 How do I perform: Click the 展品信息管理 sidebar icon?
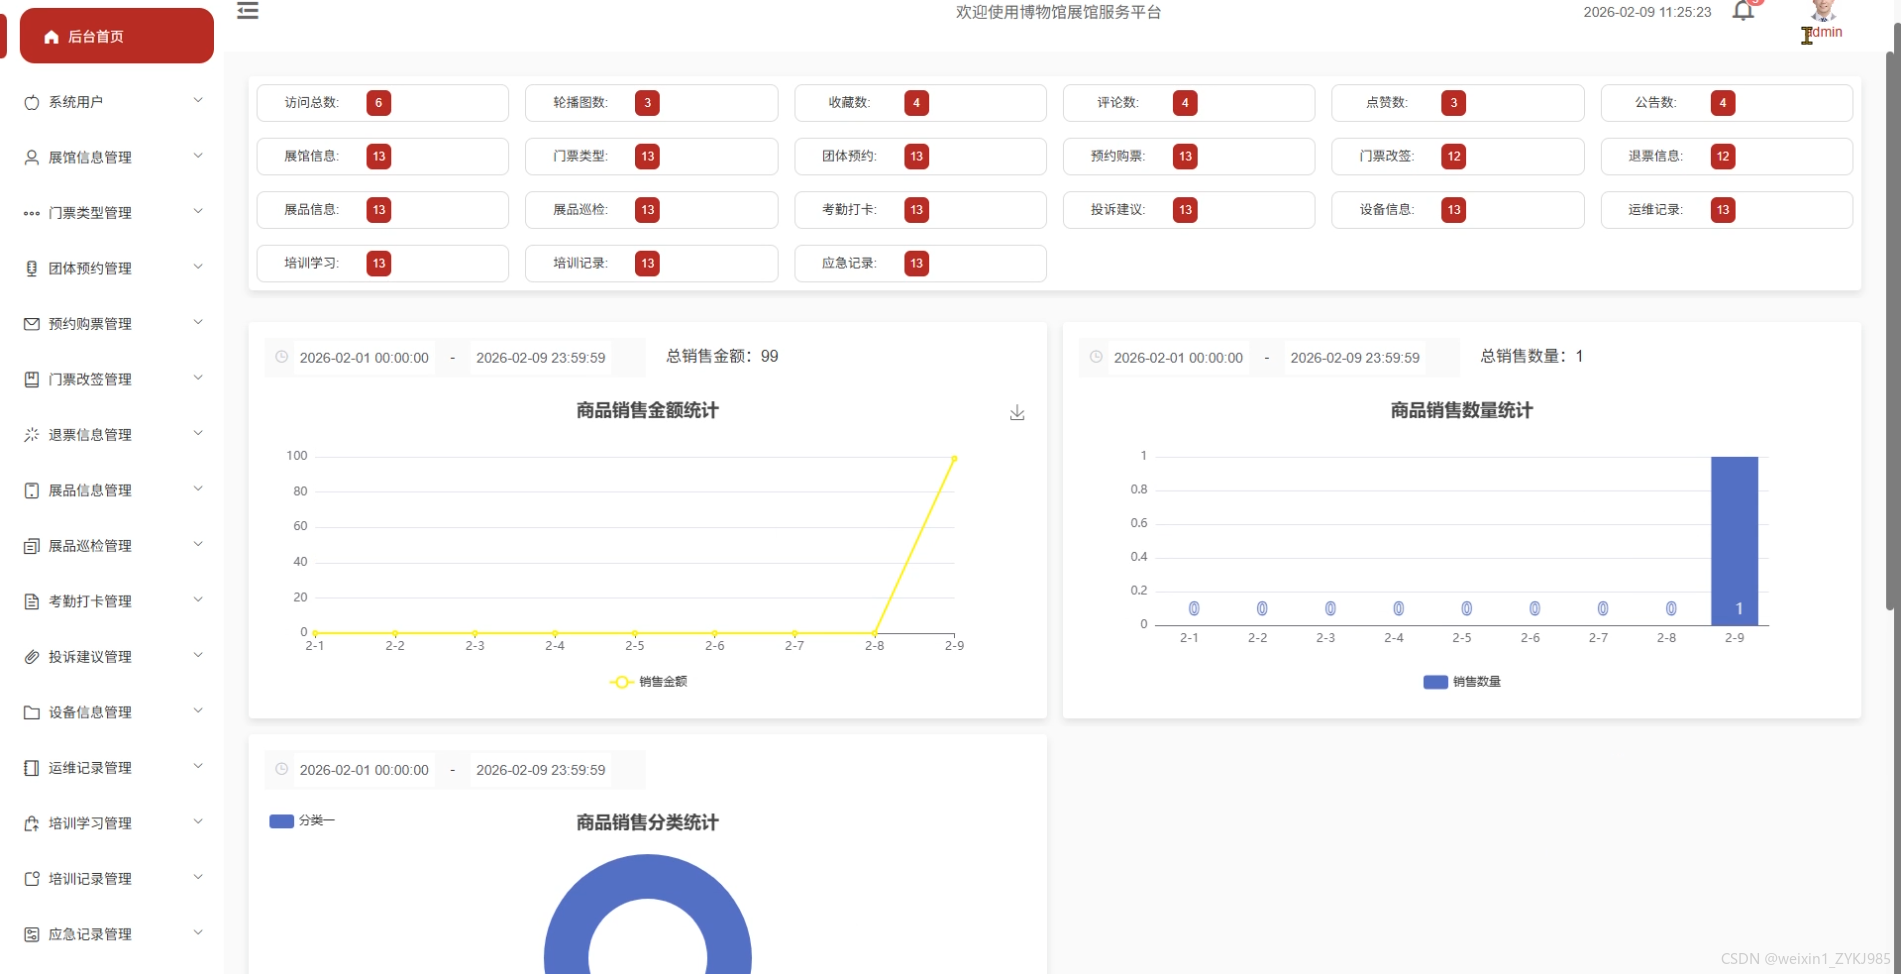point(31,490)
